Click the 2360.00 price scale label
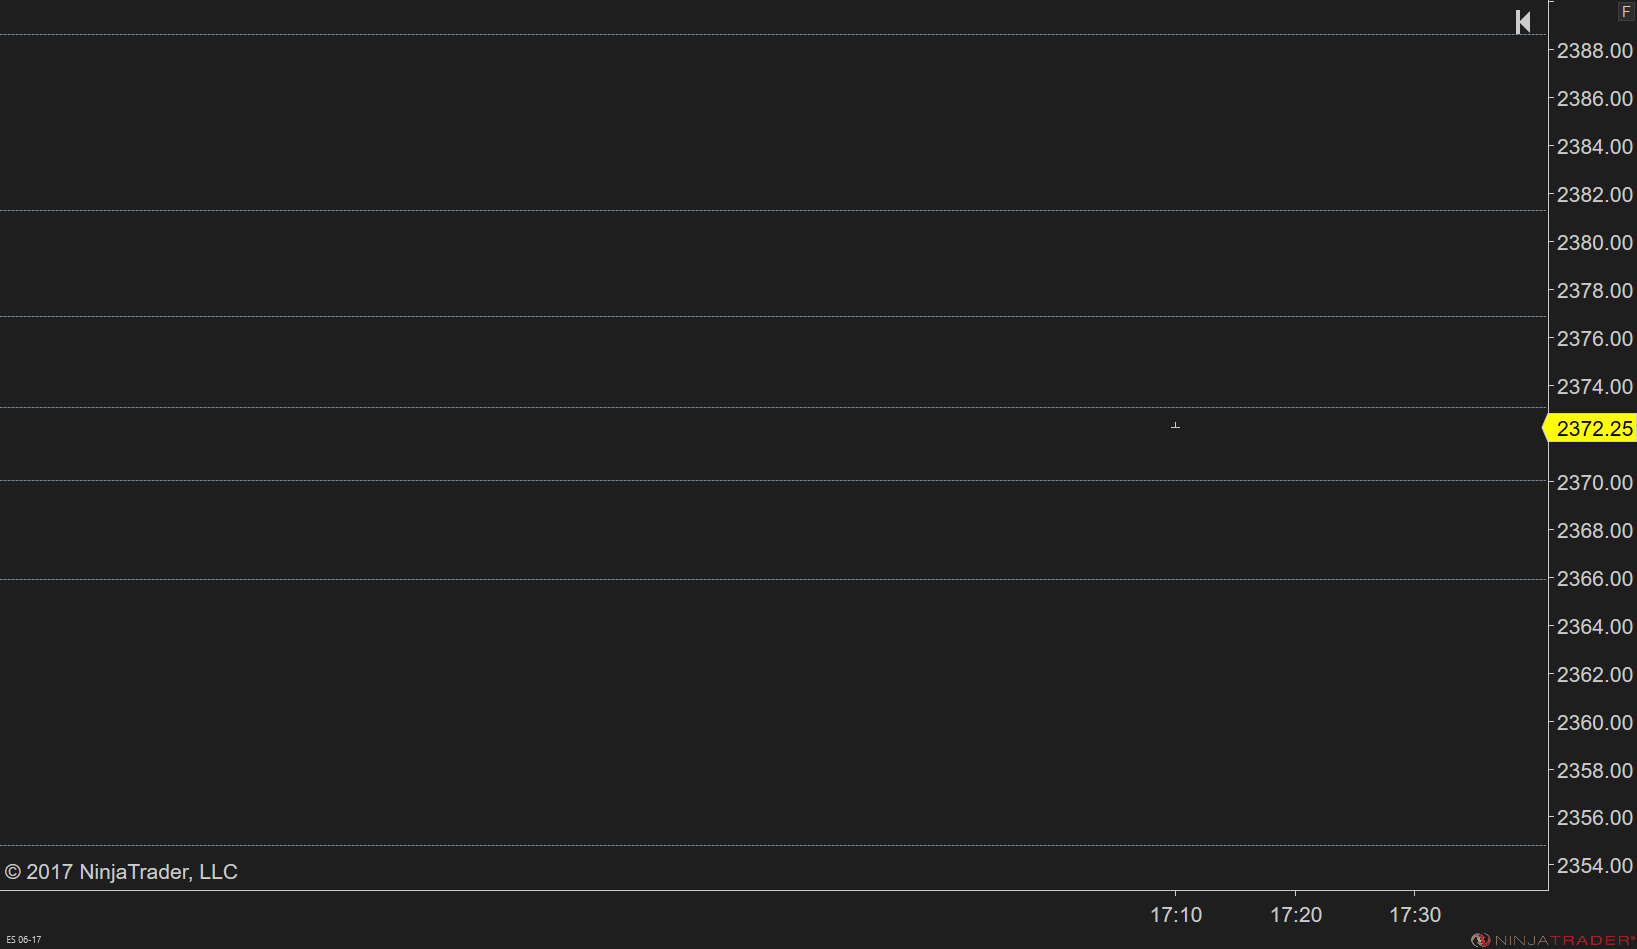Image resolution: width=1637 pixels, height=949 pixels. point(1594,723)
